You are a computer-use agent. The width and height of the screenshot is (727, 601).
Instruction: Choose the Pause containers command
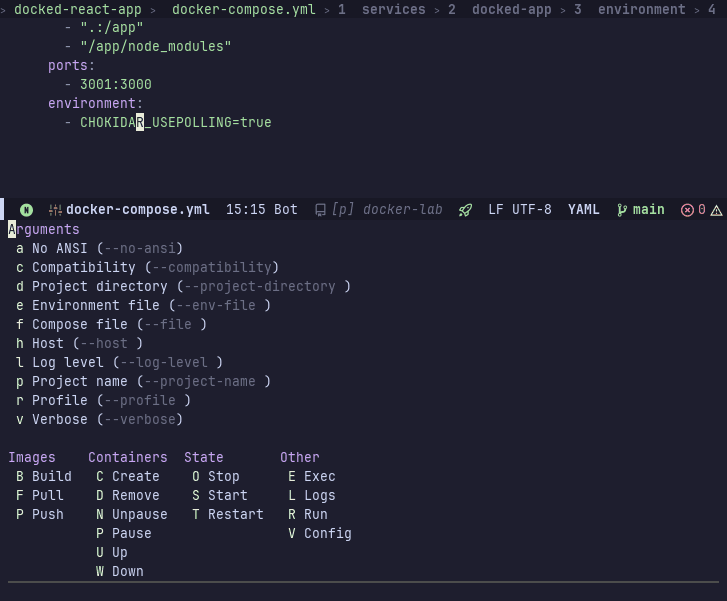(x=123, y=534)
